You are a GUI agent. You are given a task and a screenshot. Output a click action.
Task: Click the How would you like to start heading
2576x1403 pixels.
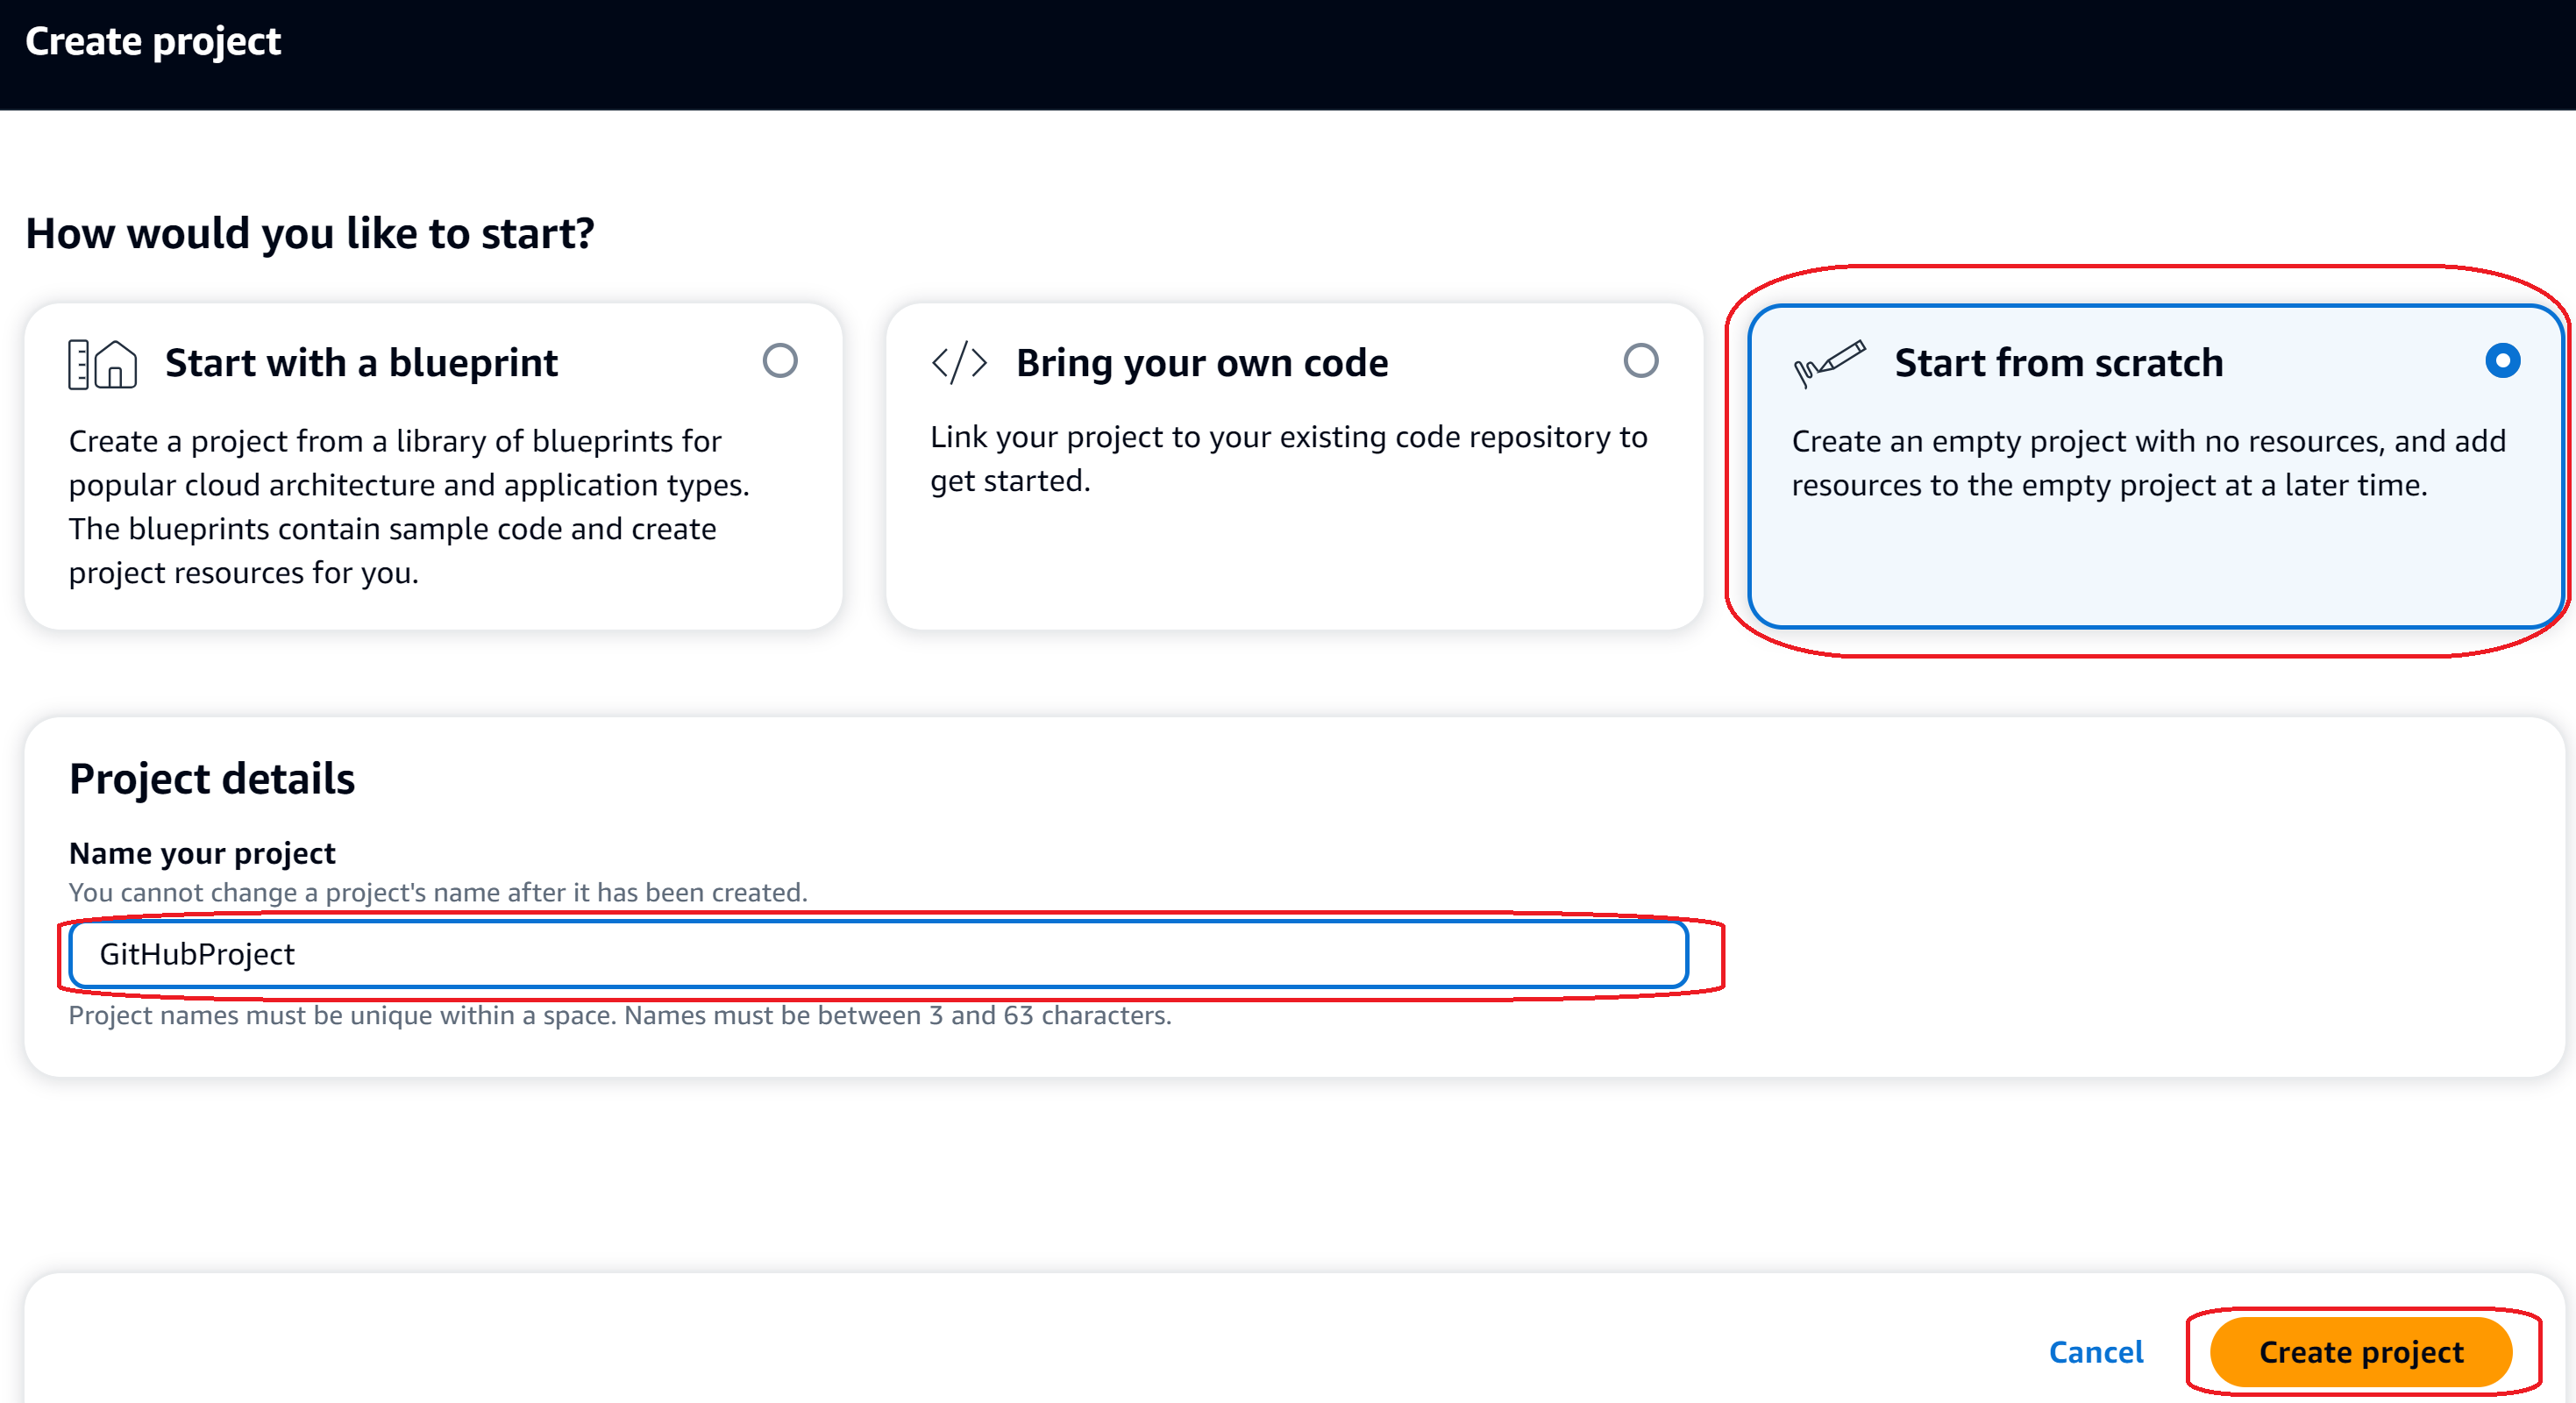(310, 233)
